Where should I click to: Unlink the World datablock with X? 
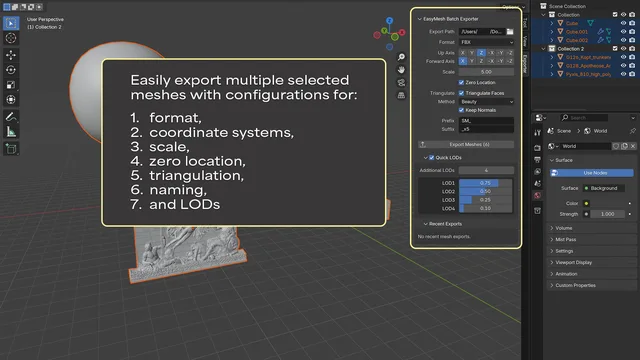tap(633, 146)
